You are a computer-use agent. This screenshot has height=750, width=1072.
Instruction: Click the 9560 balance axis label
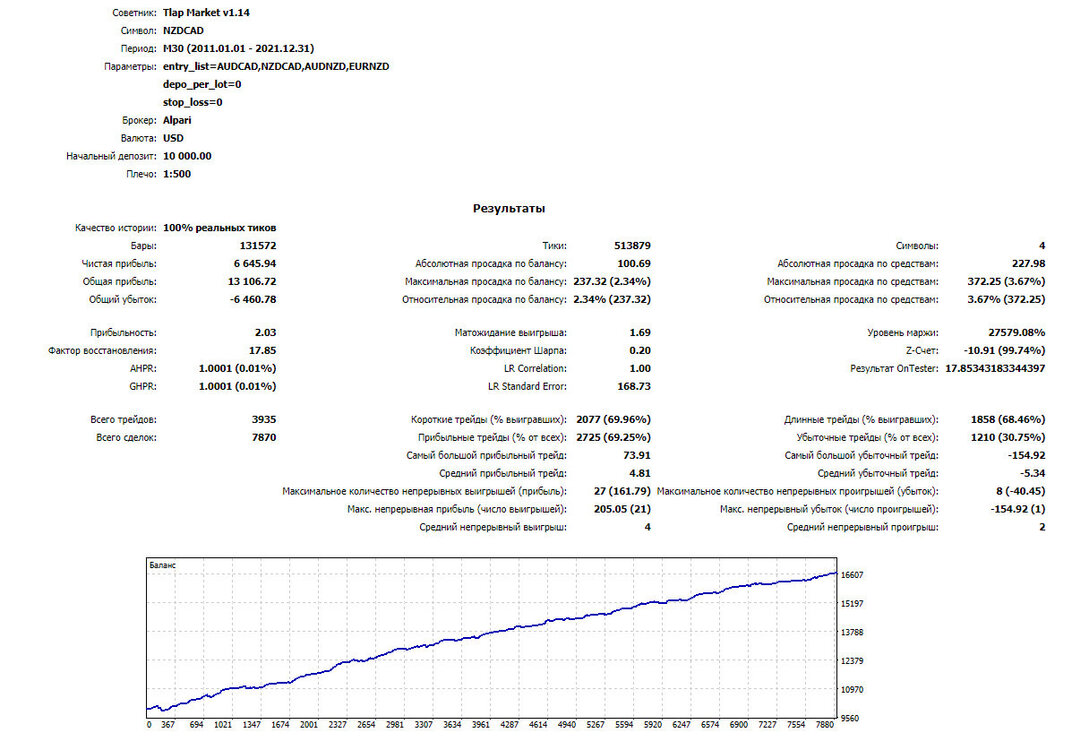[x=850, y=719]
